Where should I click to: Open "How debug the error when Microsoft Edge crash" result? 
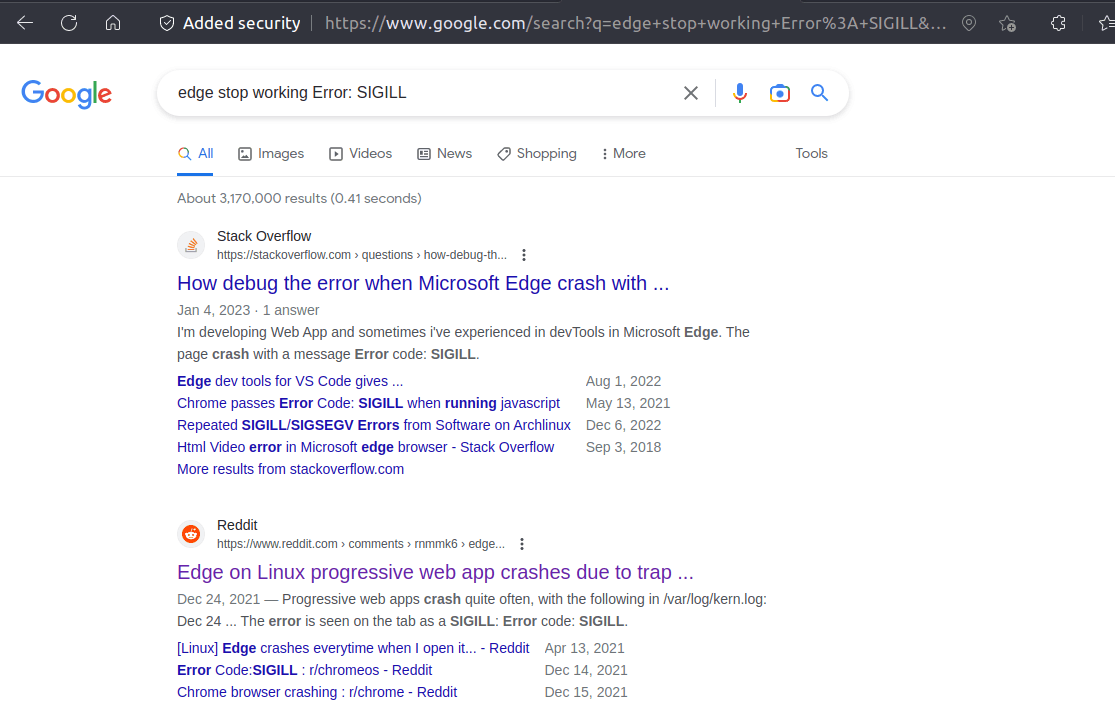click(422, 283)
